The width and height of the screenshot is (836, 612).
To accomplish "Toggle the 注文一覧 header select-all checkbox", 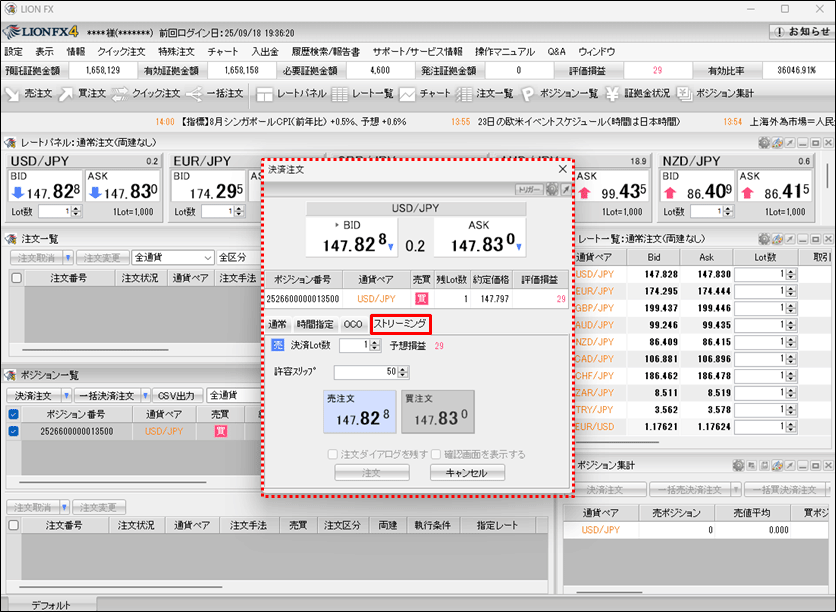I will pos(15,278).
